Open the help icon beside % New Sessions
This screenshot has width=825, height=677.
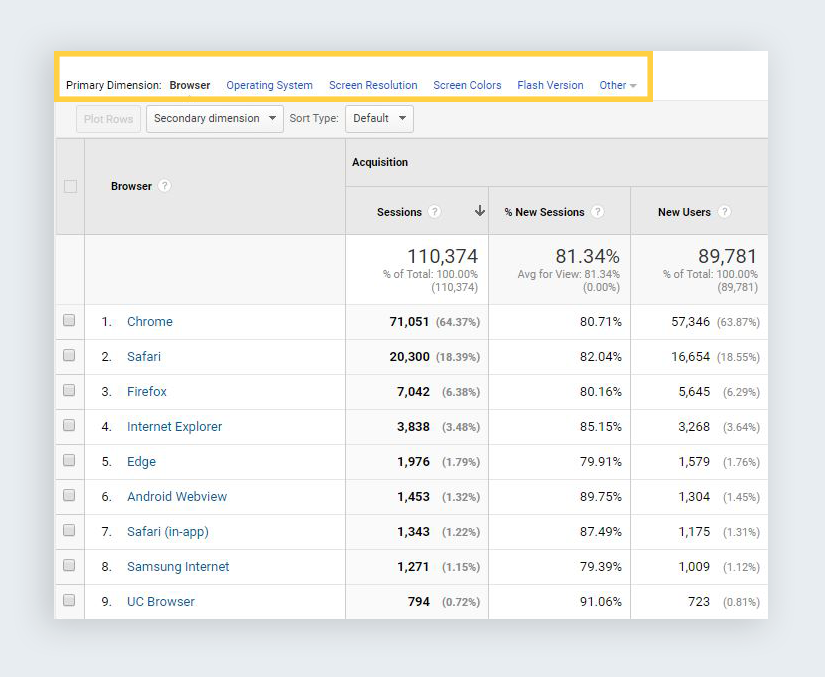(x=597, y=211)
